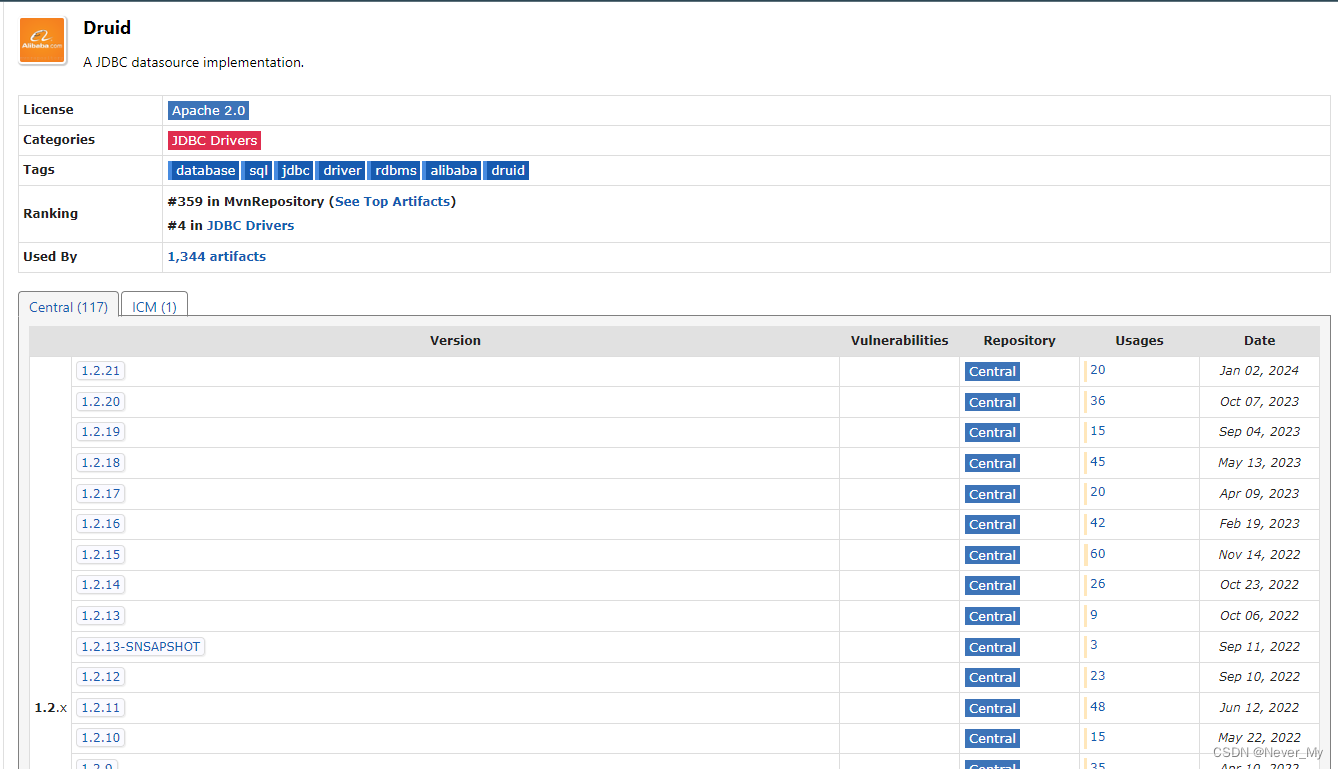Open version 1.2.20
Image resolution: width=1338 pixels, height=769 pixels.
(100, 401)
